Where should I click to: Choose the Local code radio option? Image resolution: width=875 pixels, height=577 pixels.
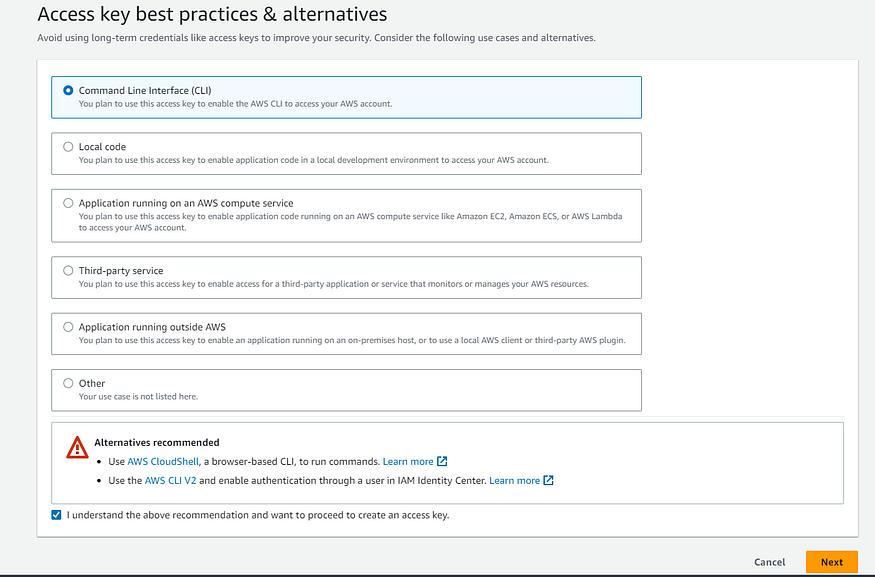[x=68, y=147]
